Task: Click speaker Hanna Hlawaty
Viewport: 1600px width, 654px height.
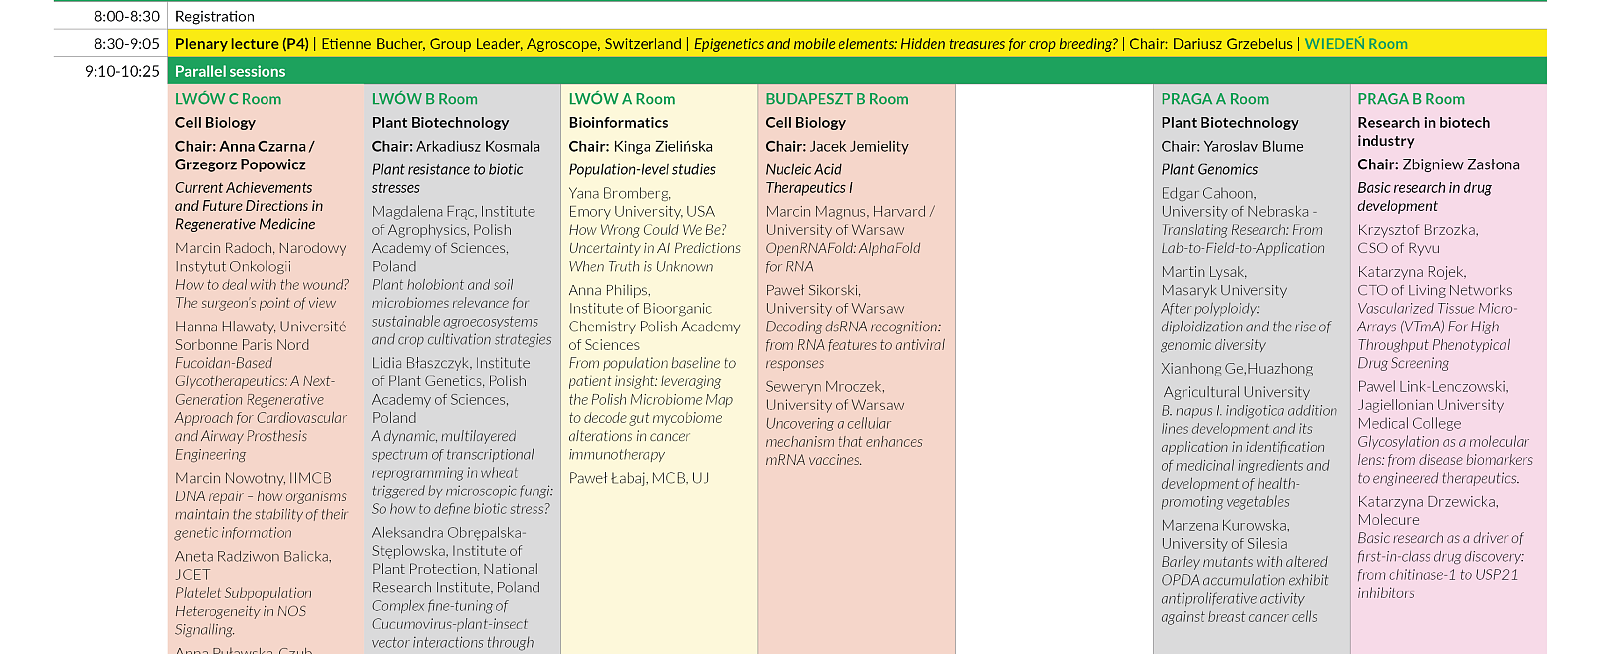Action: [x=261, y=335]
